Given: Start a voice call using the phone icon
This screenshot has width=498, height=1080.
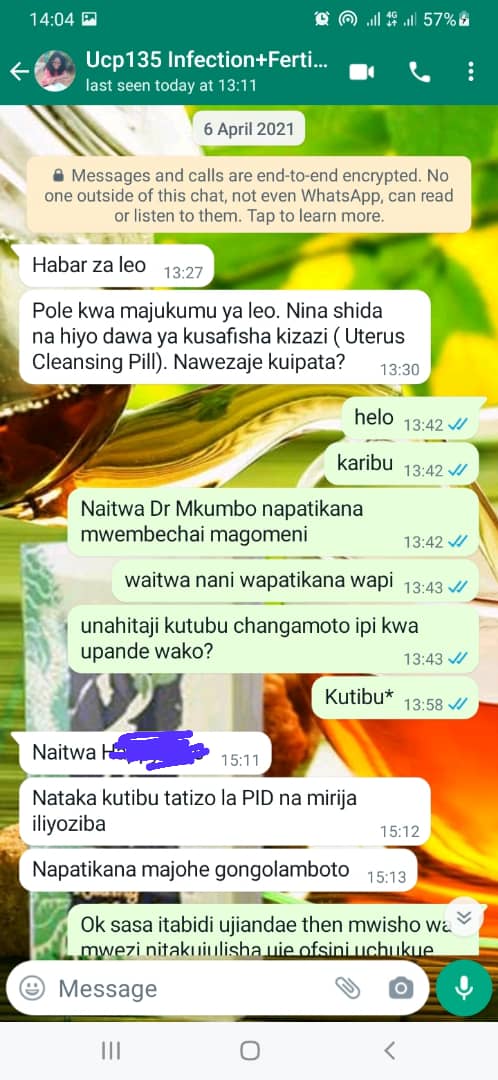Looking at the screenshot, I should coord(419,72).
